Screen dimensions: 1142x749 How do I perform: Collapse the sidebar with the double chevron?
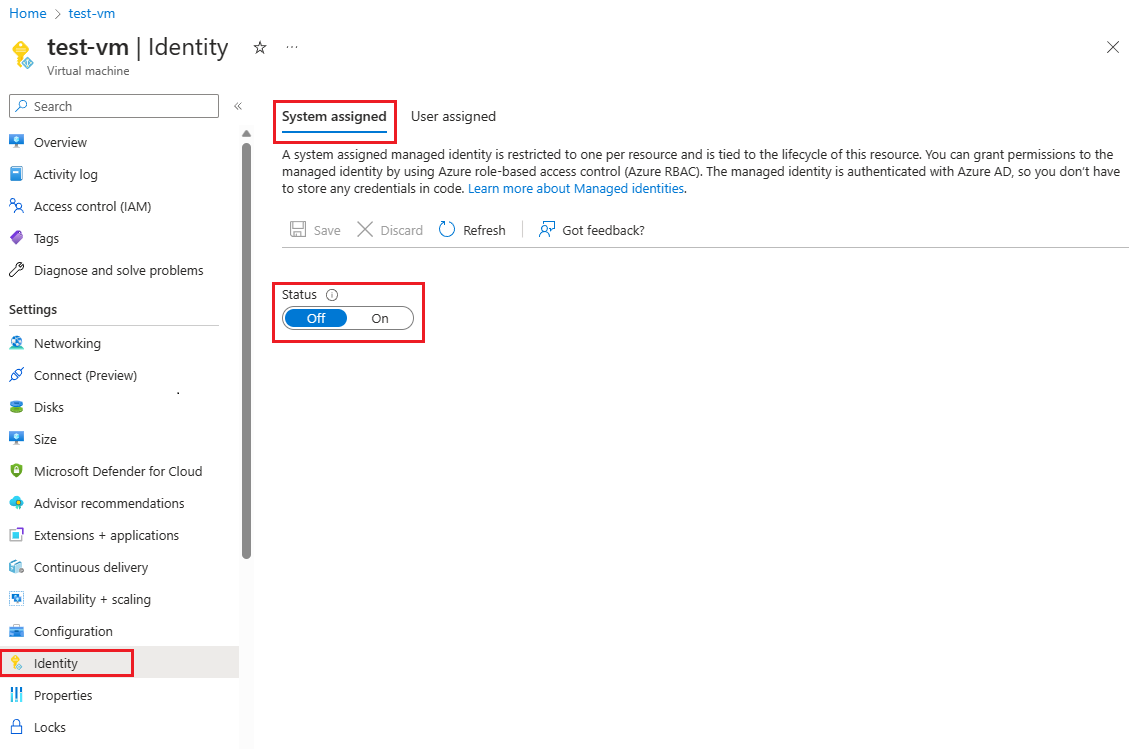(x=238, y=106)
